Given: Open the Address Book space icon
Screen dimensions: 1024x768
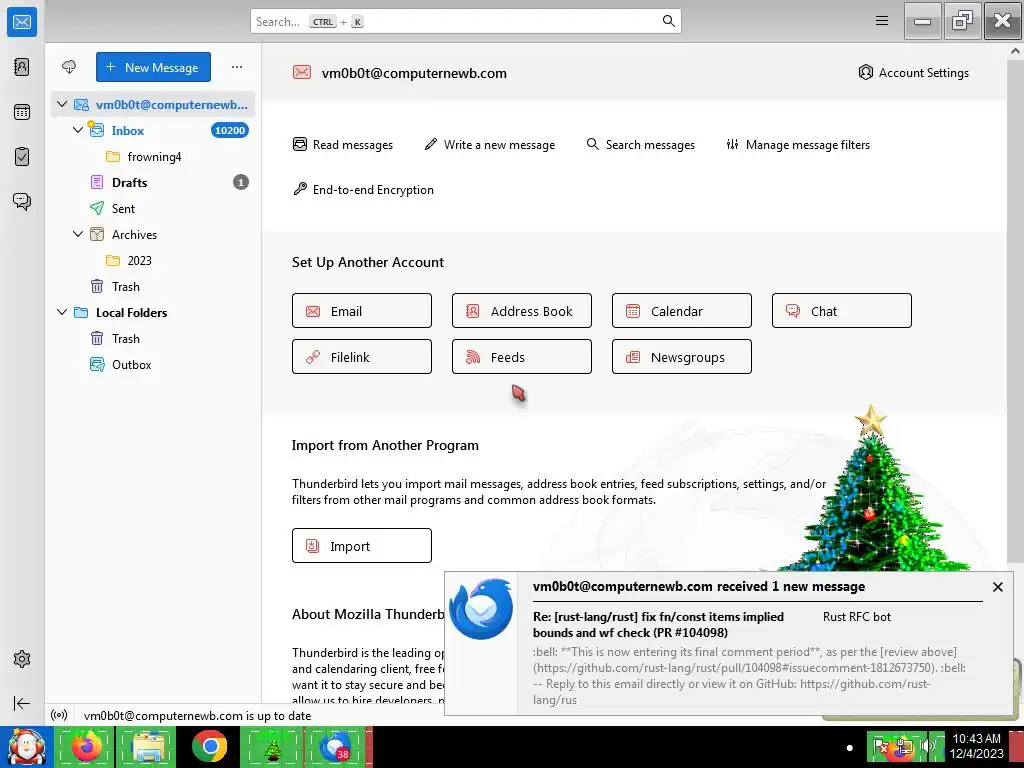Looking at the screenshot, I should [x=22, y=67].
